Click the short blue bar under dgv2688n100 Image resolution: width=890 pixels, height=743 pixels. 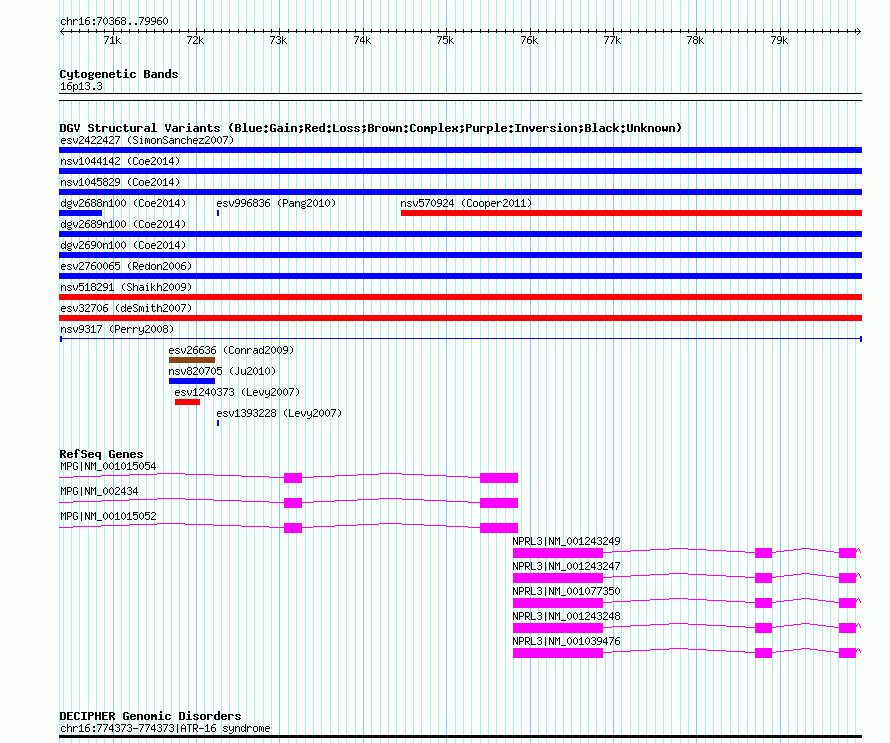click(x=81, y=213)
